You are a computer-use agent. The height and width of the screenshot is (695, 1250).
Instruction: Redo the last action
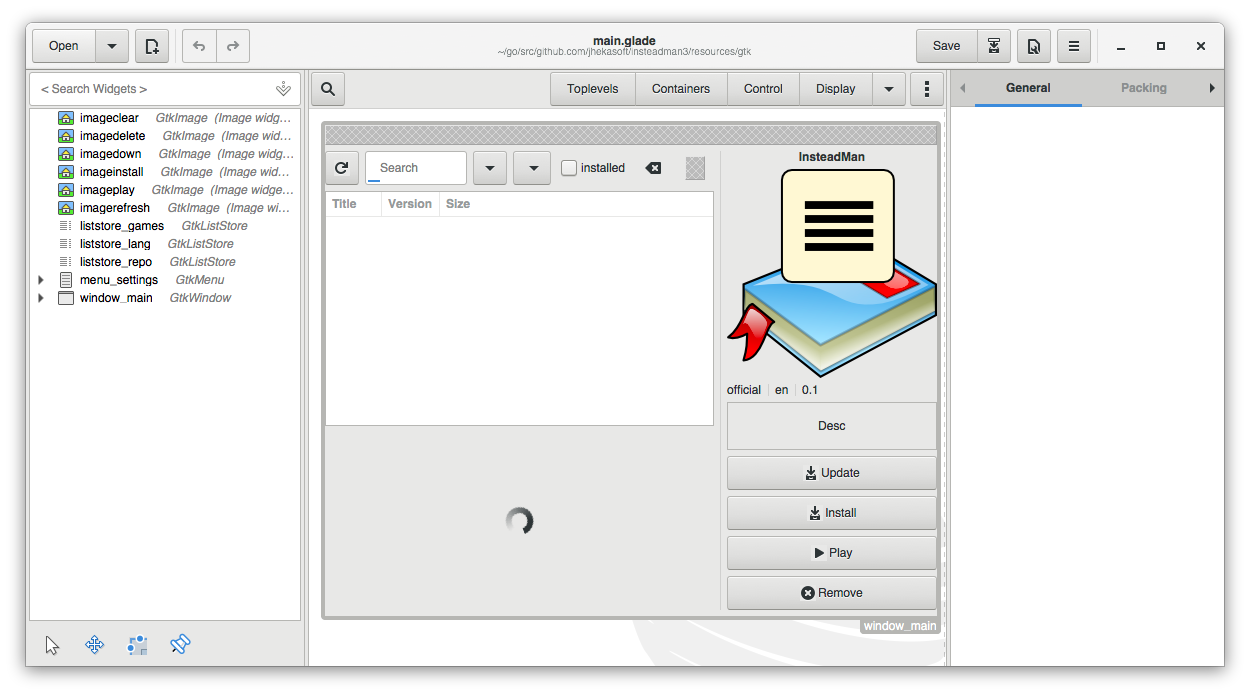point(233,46)
